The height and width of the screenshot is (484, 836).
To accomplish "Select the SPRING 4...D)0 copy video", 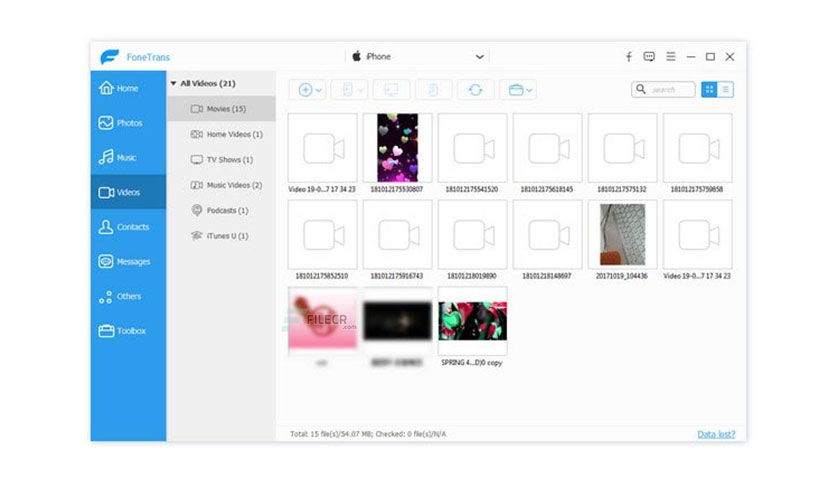I will (x=472, y=321).
